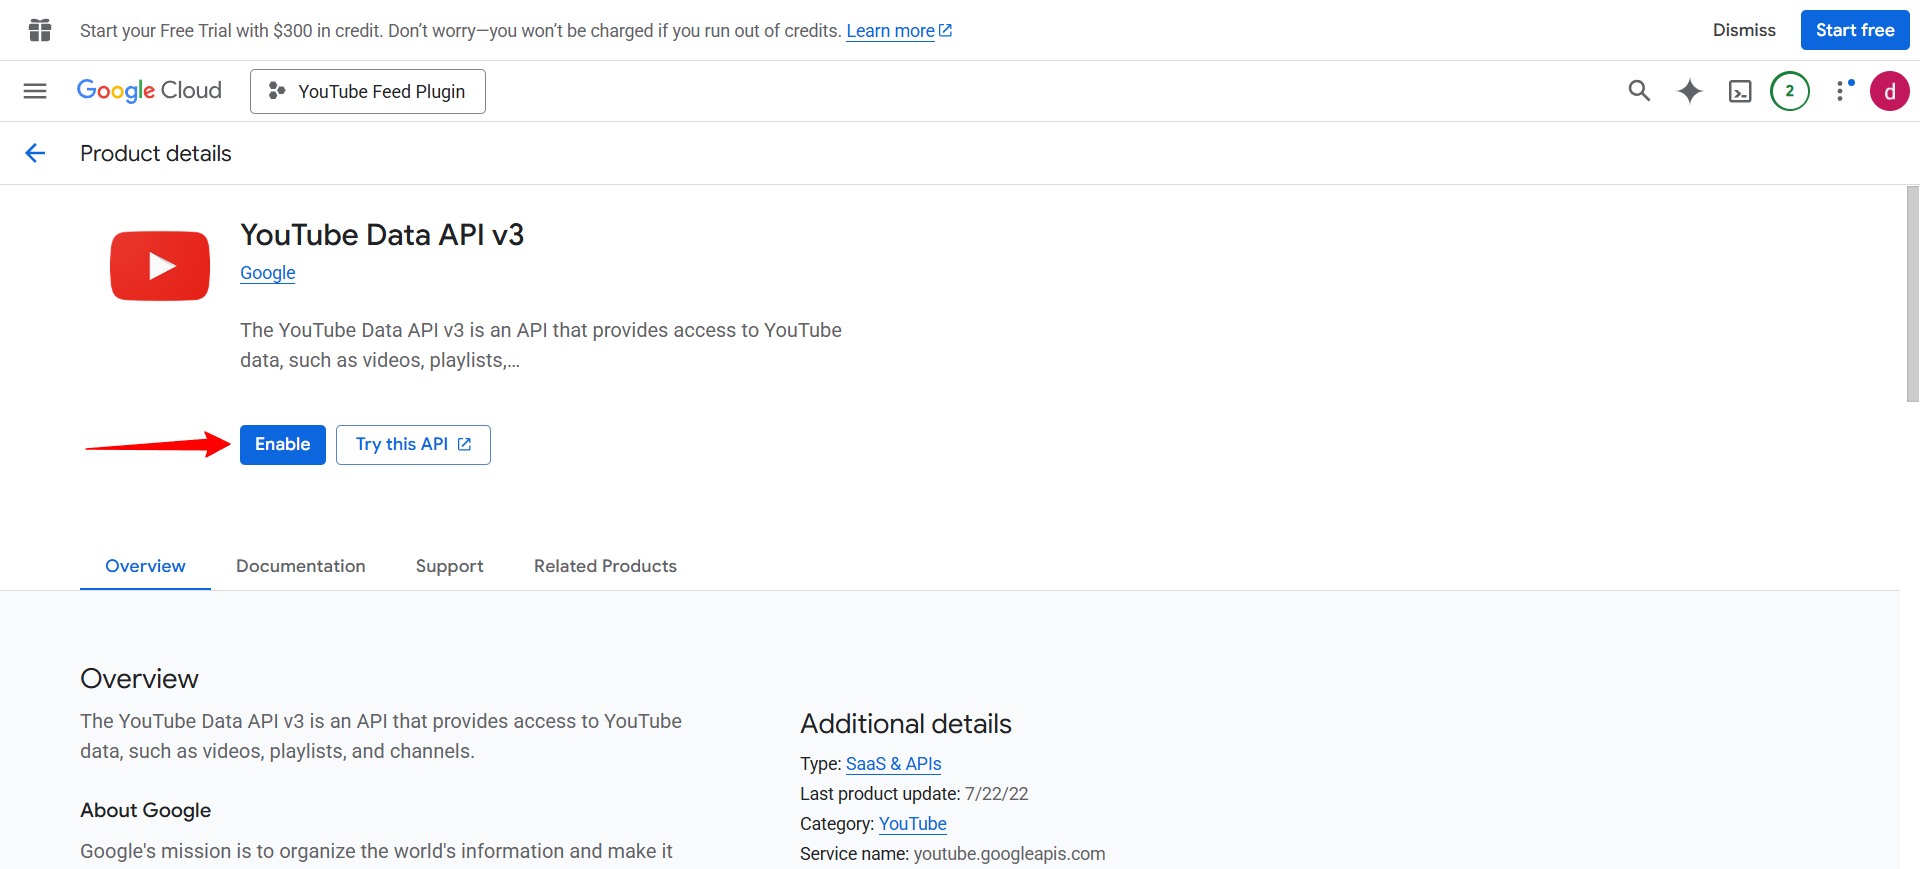Open the Gemini AI sparkle icon

[1690, 91]
